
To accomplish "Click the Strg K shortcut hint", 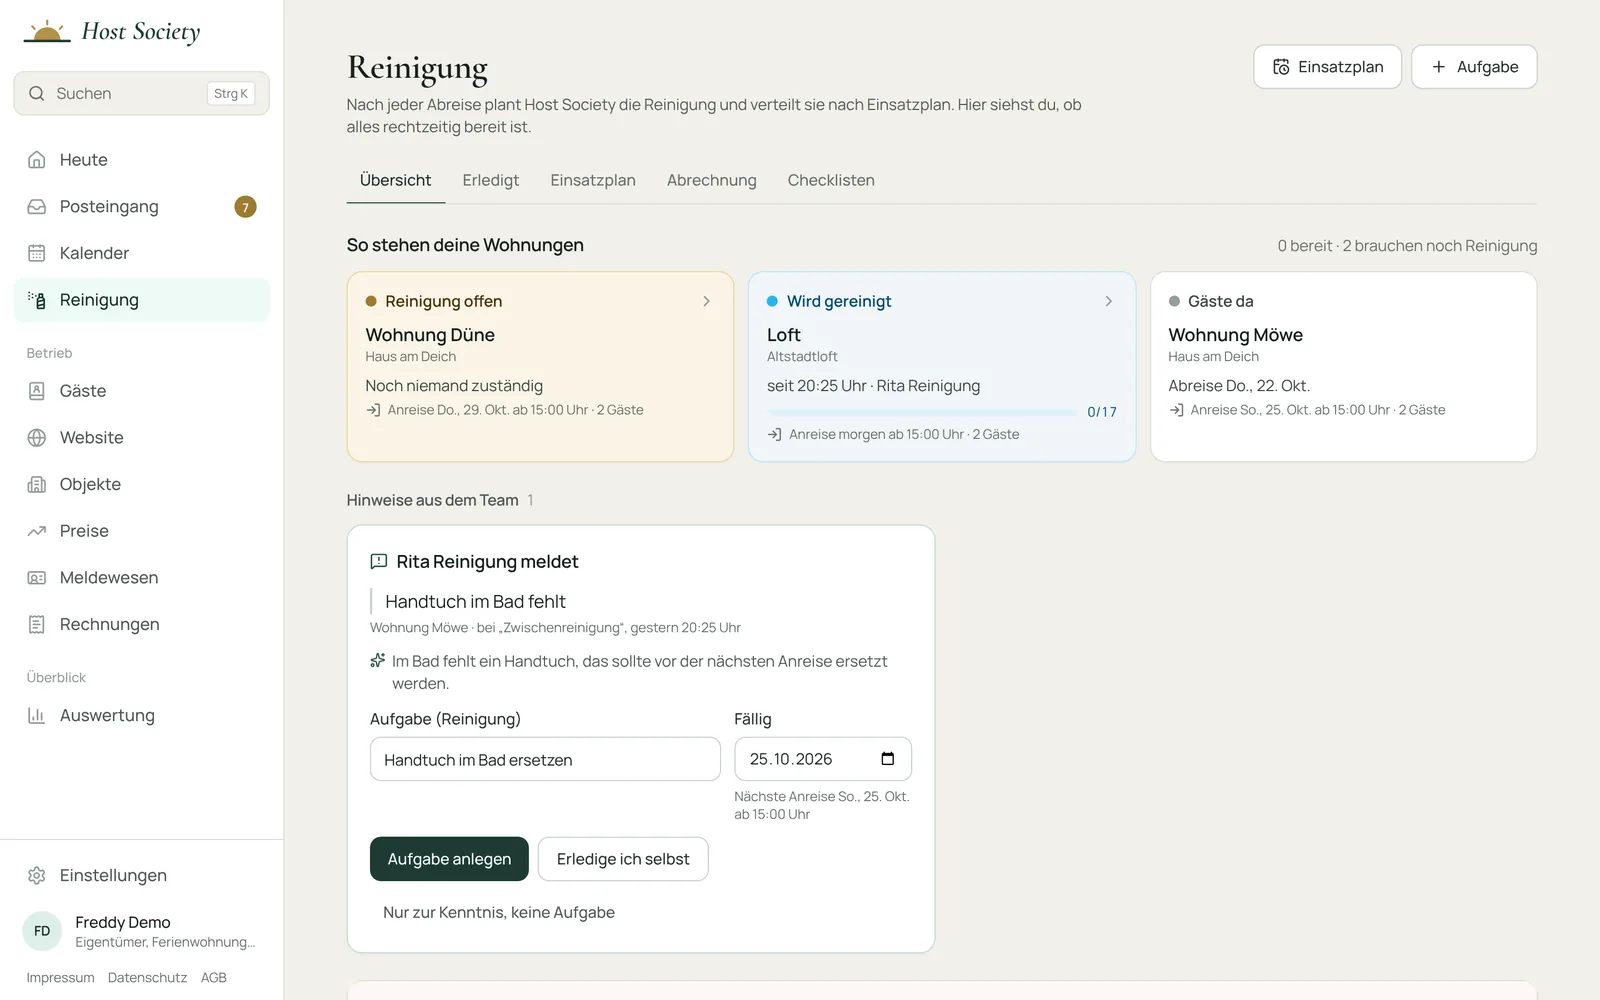I will pos(231,93).
